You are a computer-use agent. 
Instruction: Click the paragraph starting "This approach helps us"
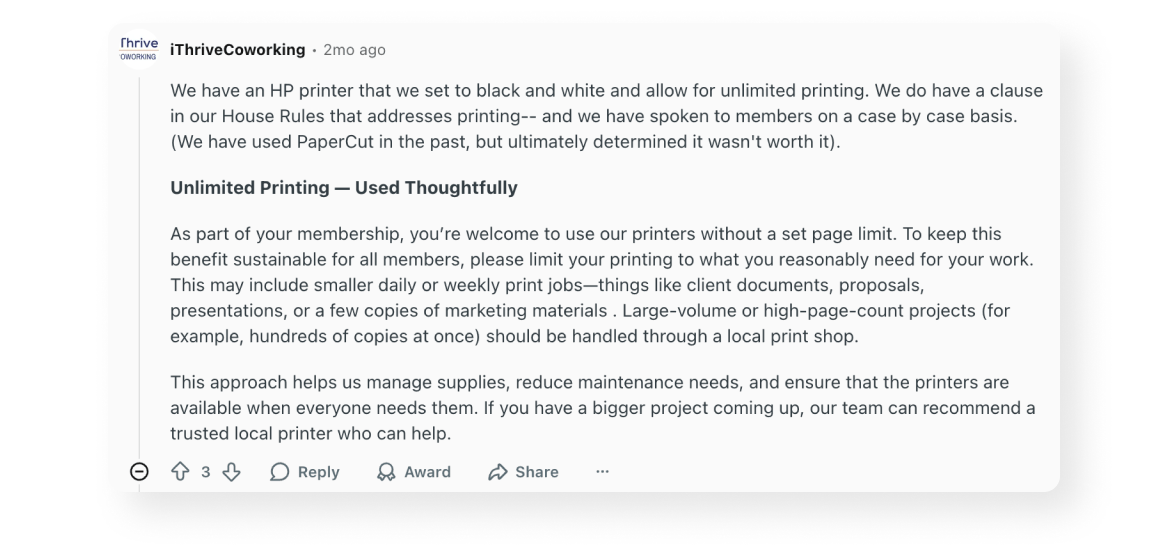click(x=600, y=408)
